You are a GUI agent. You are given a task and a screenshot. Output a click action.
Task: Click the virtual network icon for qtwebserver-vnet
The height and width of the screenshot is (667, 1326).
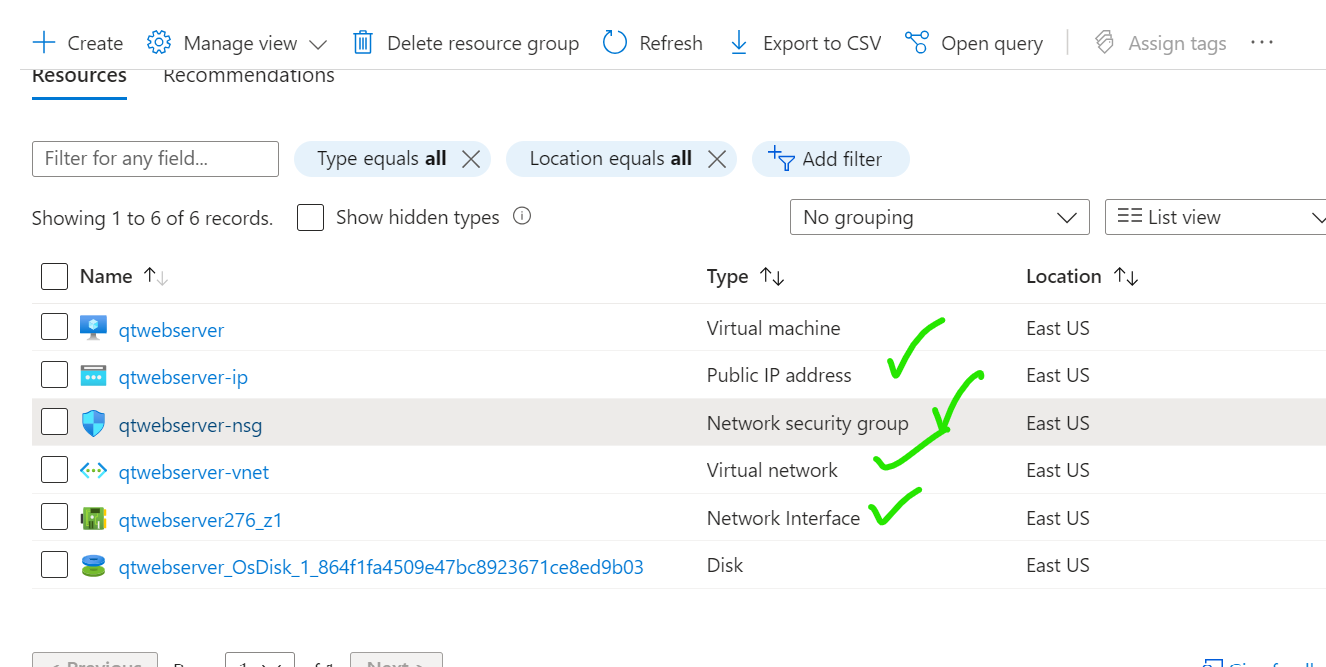point(93,471)
